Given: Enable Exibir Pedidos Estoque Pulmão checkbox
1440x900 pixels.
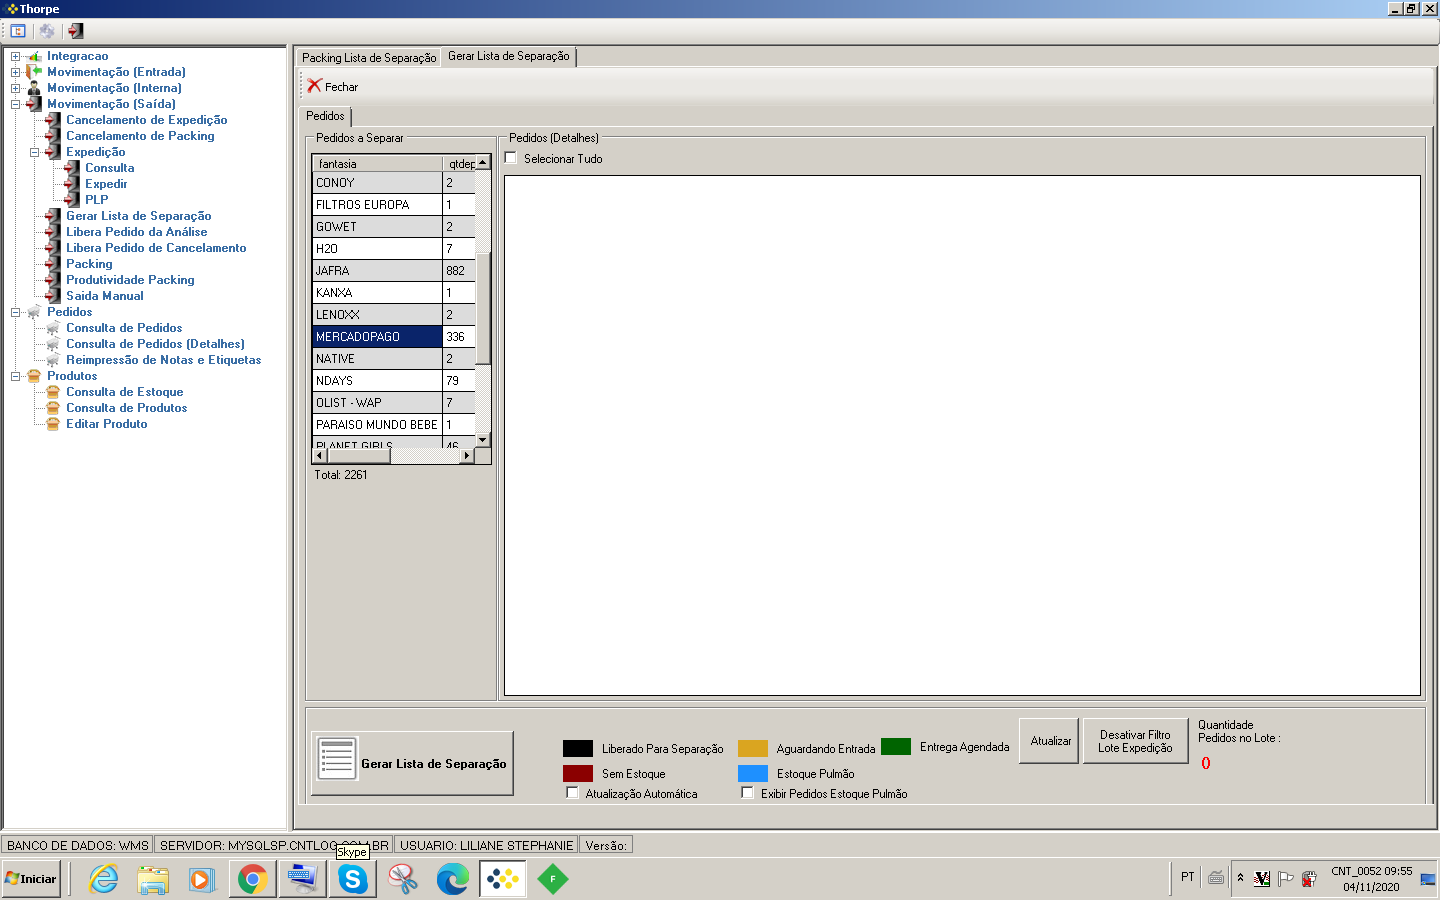Looking at the screenshot, I should pyautogui.click(x=747, y=793).
